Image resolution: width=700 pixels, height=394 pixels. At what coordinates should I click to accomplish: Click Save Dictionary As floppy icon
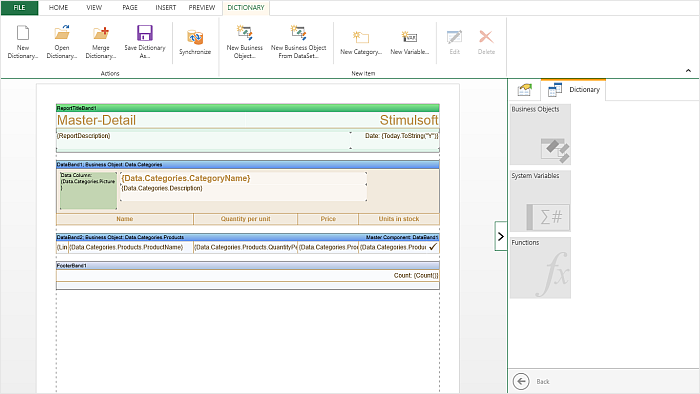[x=145, y=33]
